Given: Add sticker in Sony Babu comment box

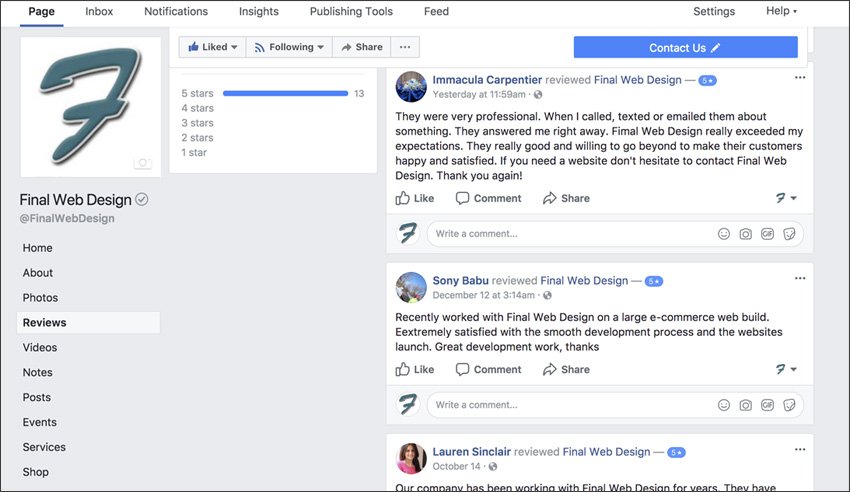Looking at the screenshot, I should [x=789, y=405].
